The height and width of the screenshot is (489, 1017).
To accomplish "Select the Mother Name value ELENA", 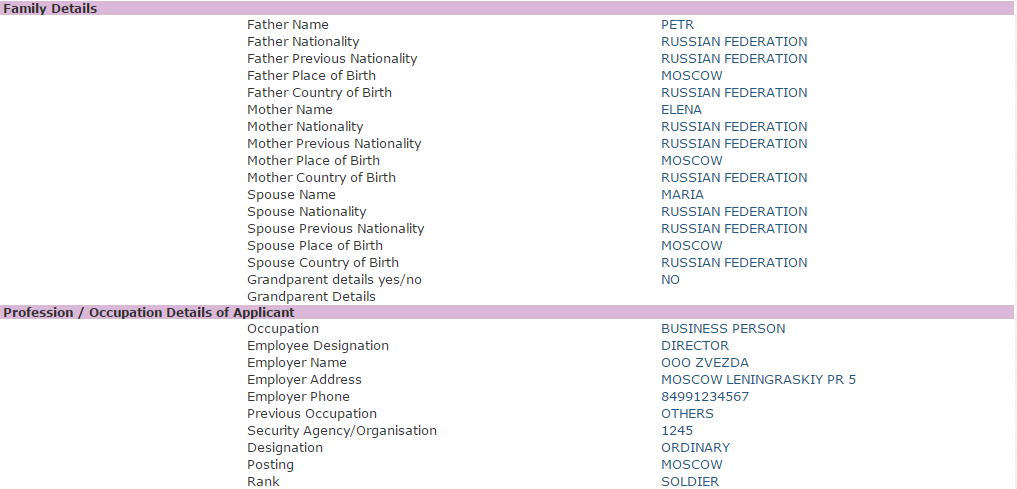I will (x=681, y=110).
